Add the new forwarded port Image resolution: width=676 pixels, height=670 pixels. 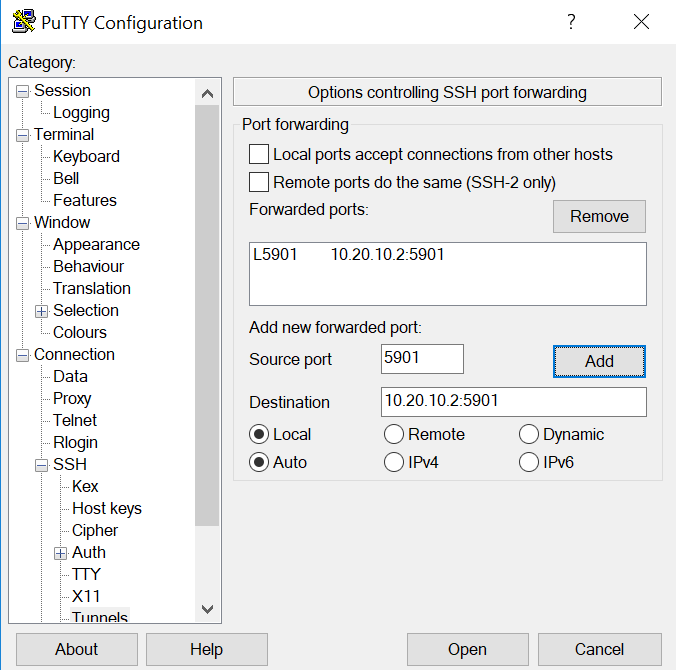point(599,361)
